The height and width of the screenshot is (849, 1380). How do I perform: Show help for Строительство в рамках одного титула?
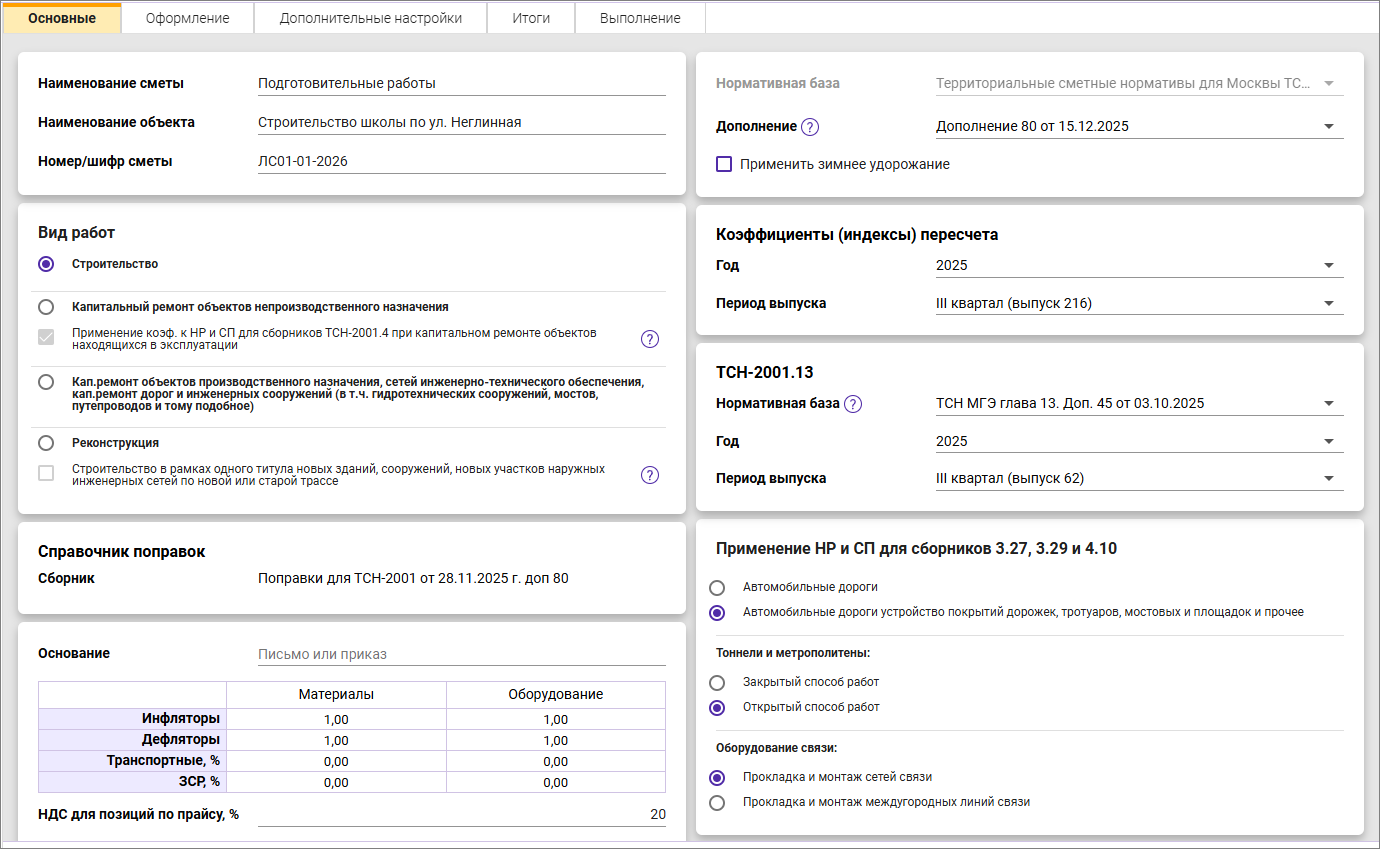pyautogui.click(x=649, y=475)
